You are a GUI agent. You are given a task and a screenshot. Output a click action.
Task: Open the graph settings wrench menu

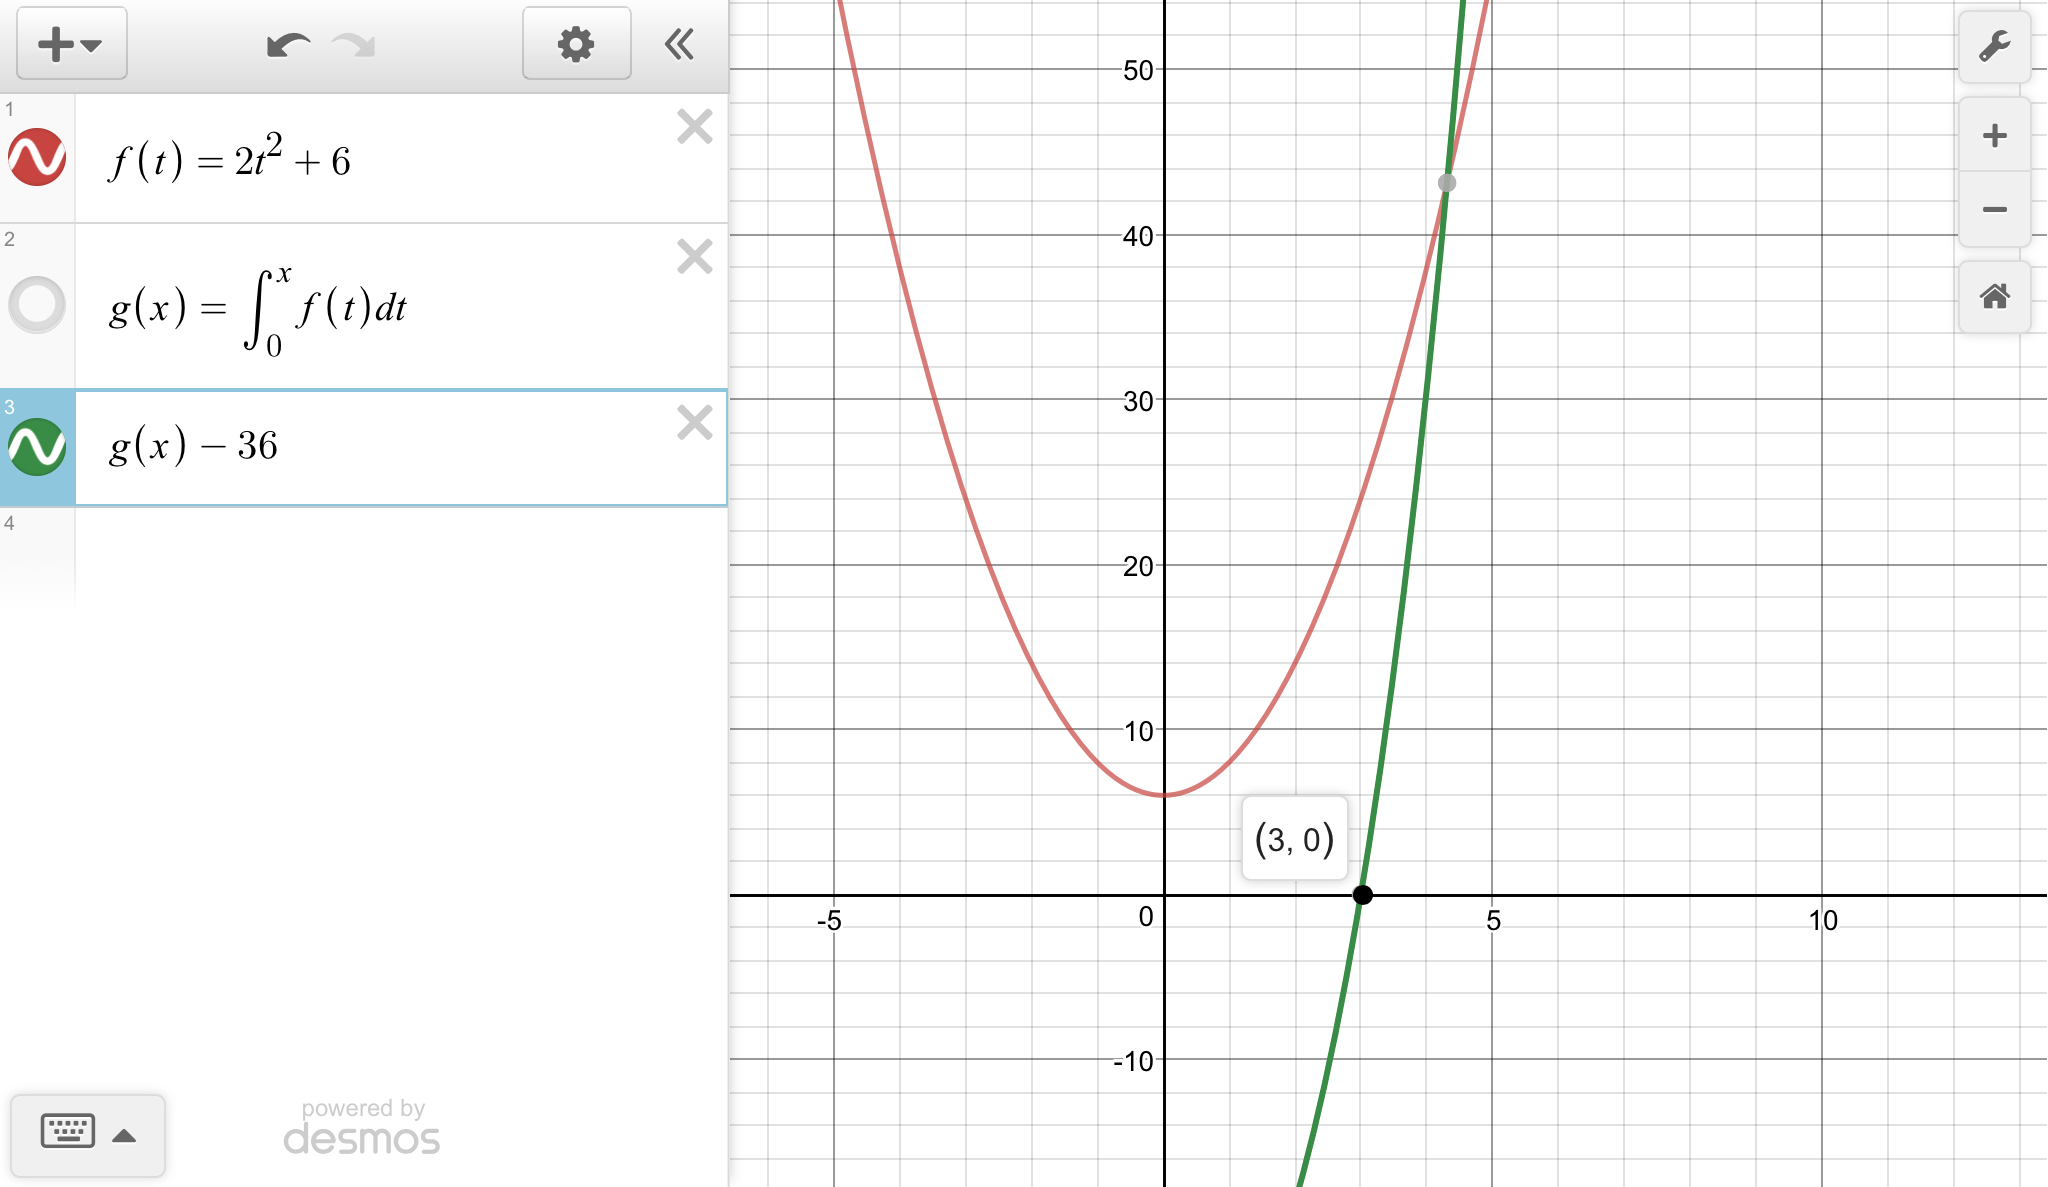1994,47
